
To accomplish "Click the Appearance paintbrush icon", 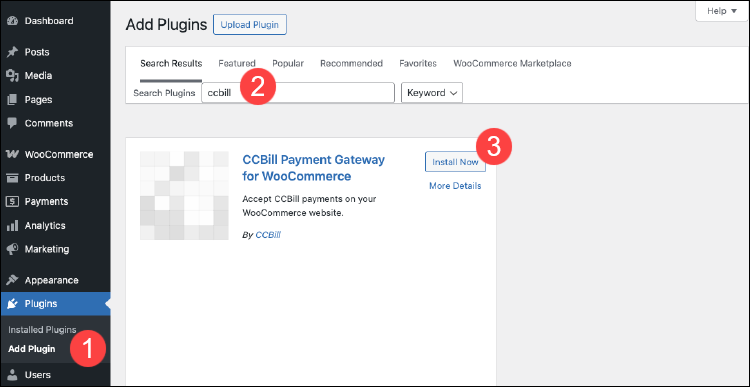I will tap(12, 280).
